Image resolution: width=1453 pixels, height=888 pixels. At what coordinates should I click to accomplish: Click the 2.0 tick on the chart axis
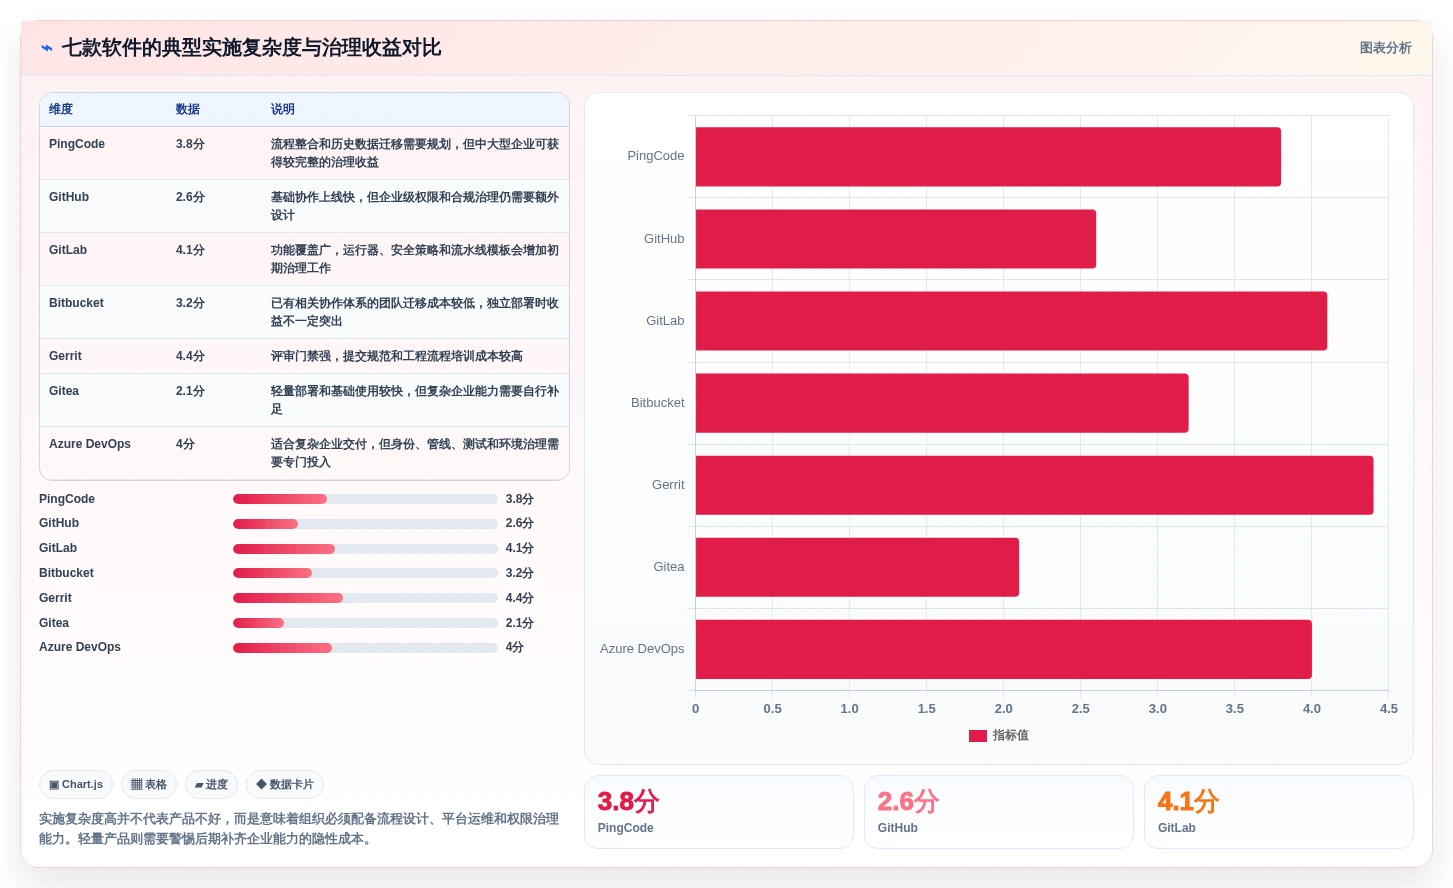pyautogui.click(x=1003, y=709)
